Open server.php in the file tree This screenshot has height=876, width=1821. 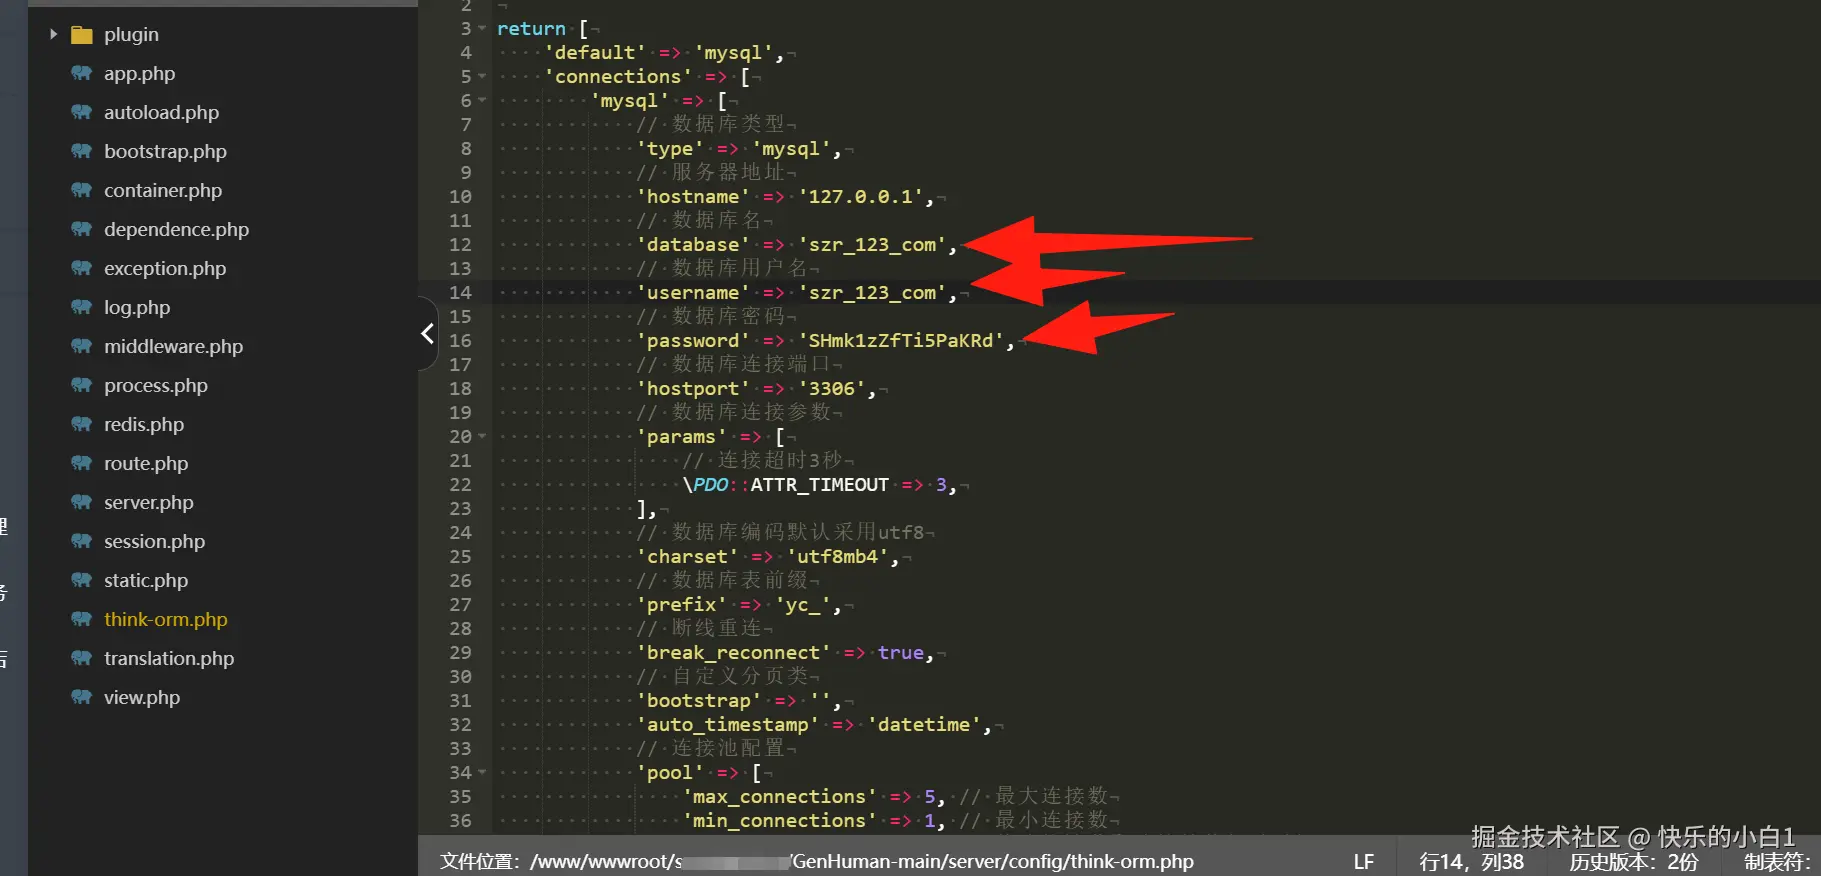149,502
